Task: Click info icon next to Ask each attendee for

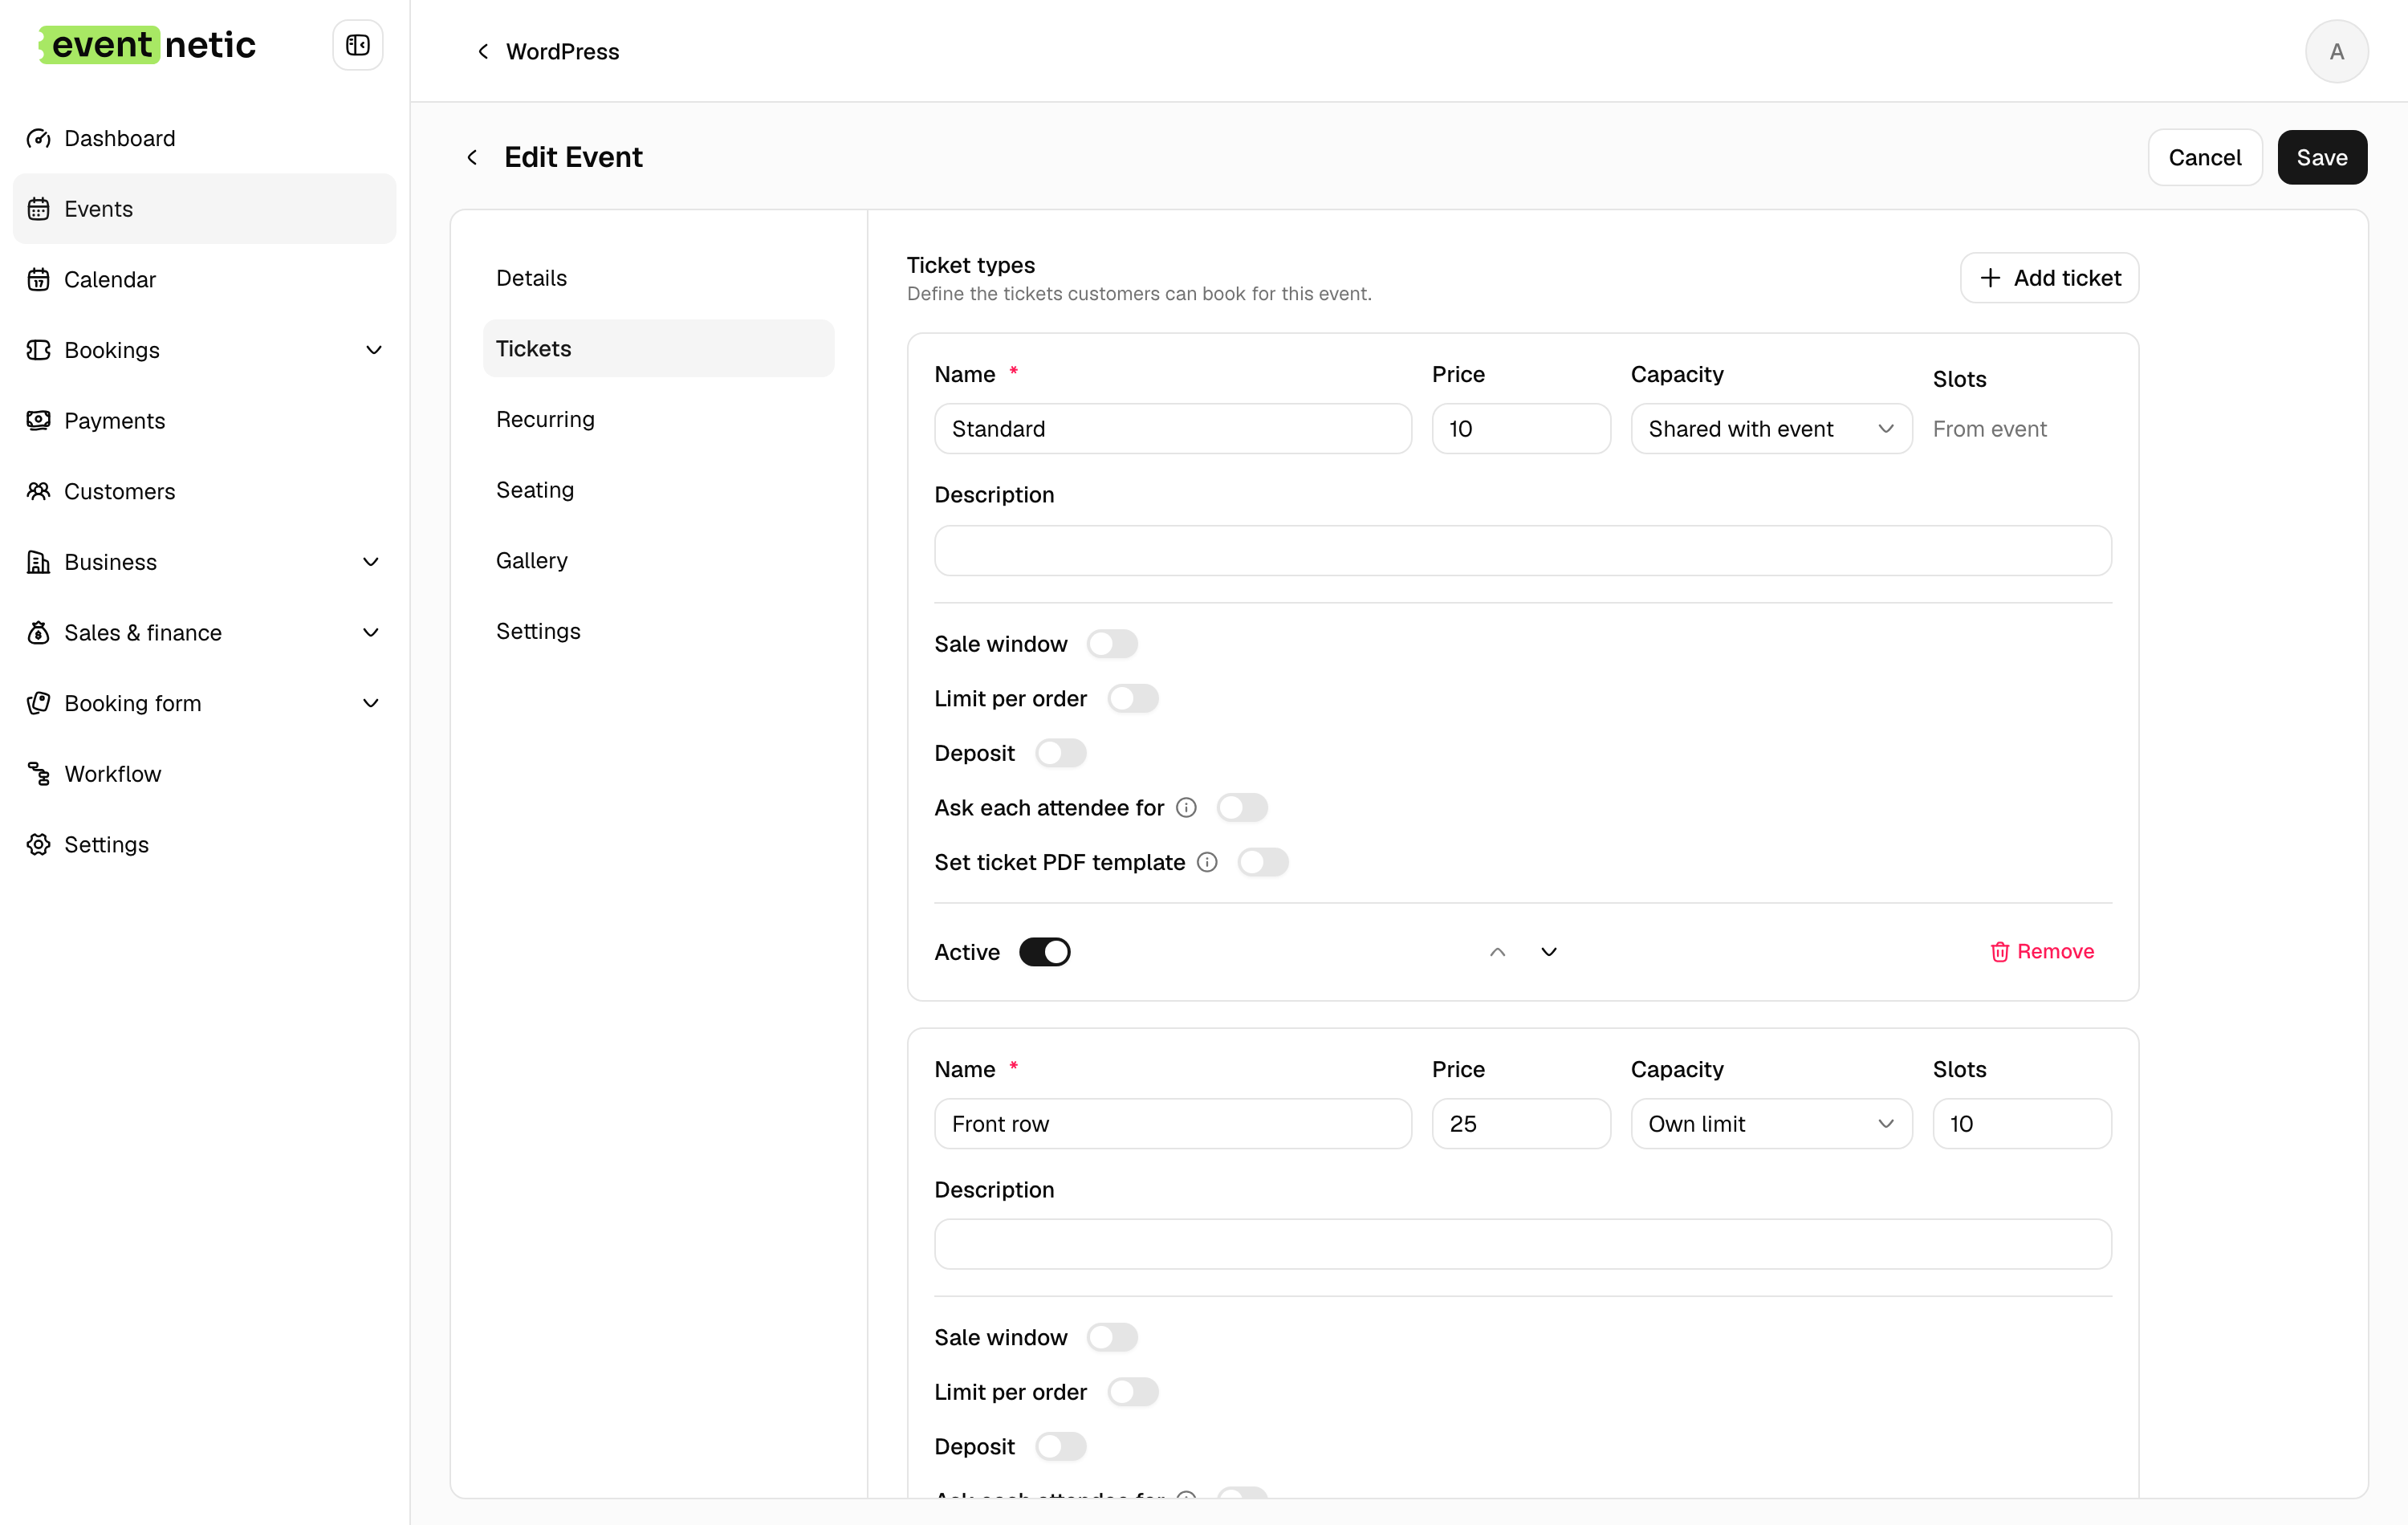Action: (x=1186, y=808)
